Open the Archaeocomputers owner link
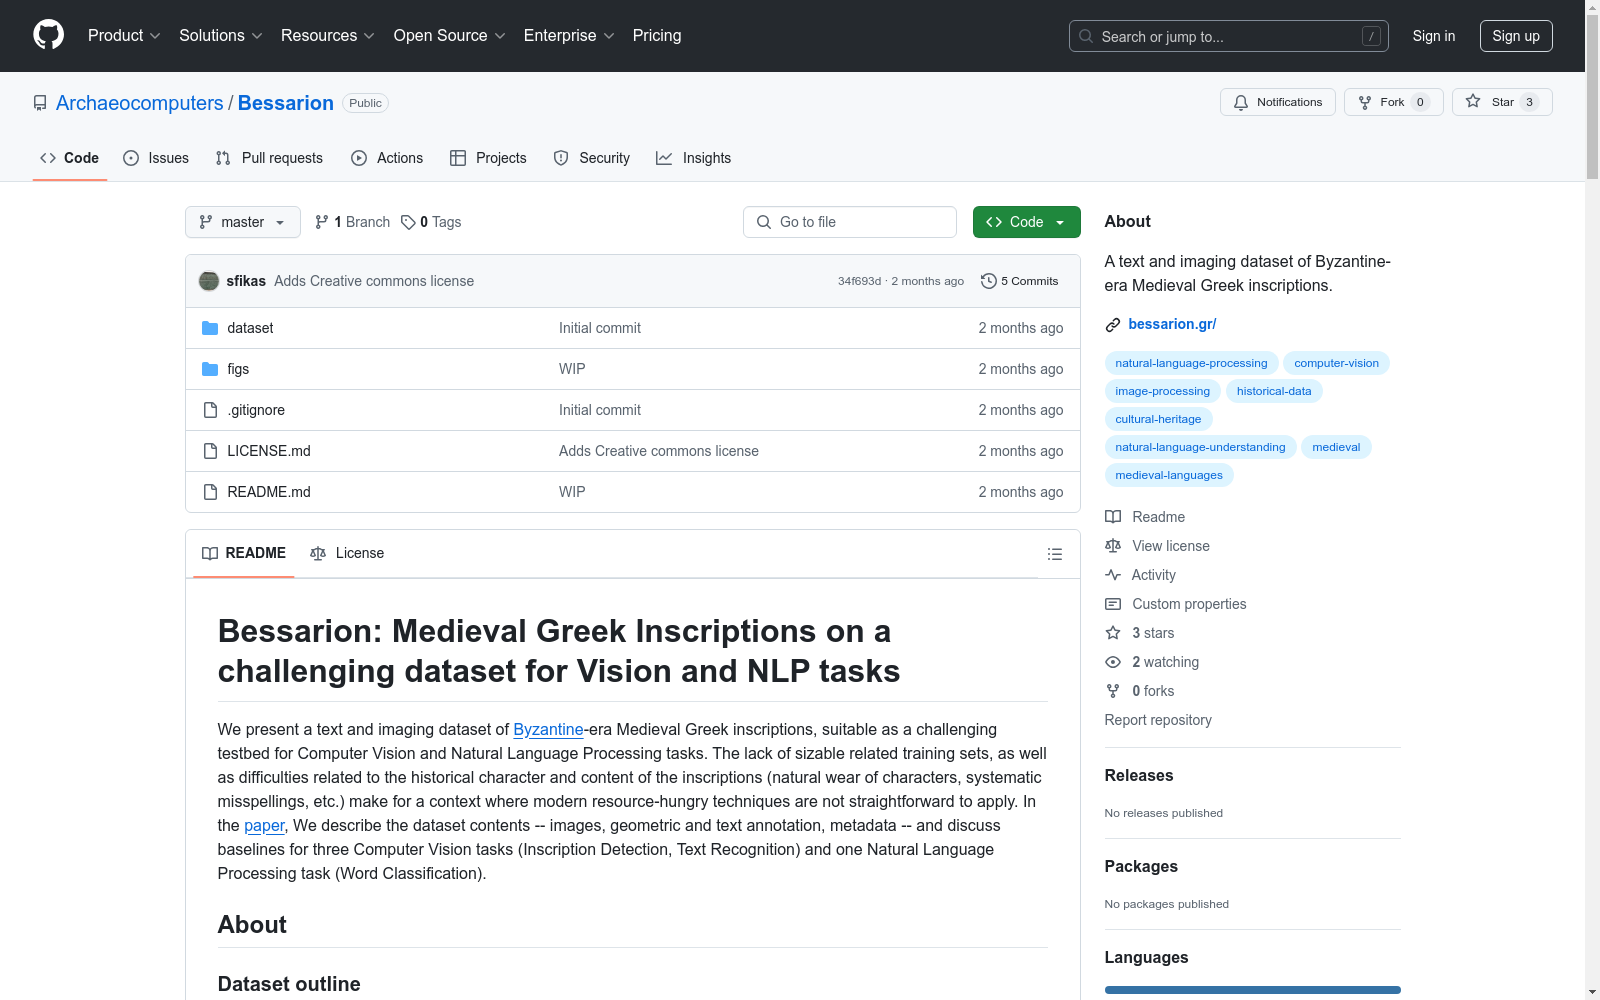1600x1000 pixels. point(140,103)
